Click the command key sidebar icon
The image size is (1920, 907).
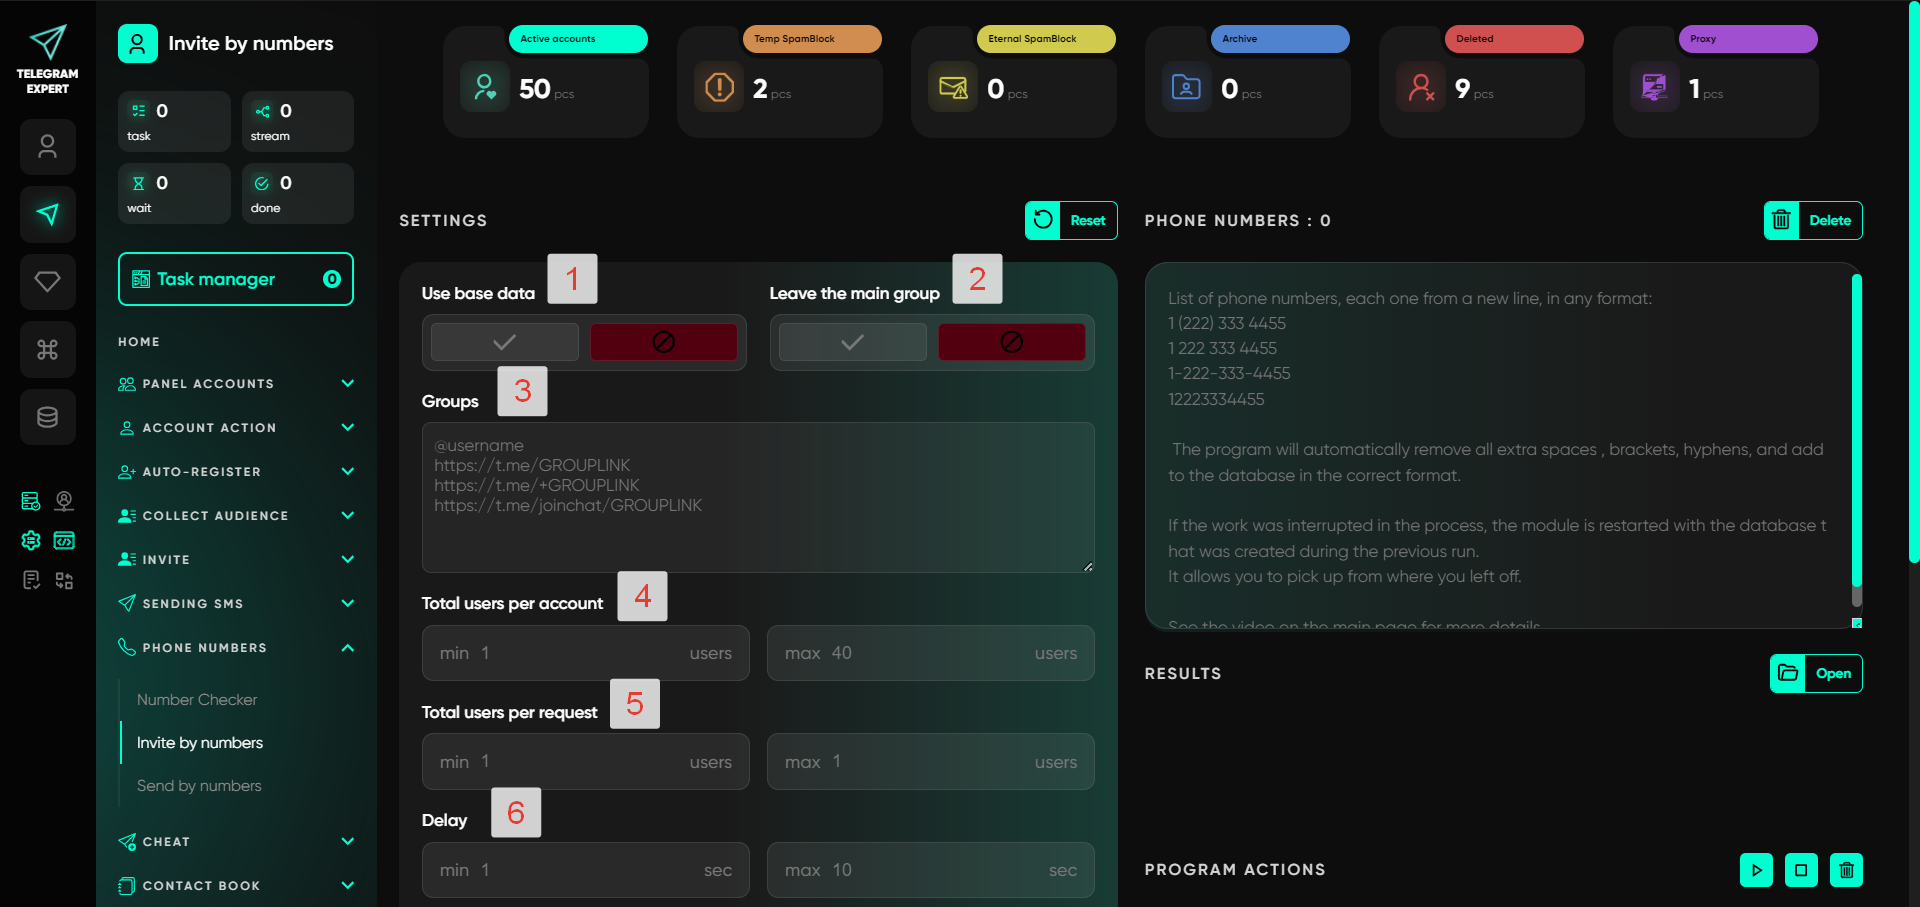click(48, 349)
